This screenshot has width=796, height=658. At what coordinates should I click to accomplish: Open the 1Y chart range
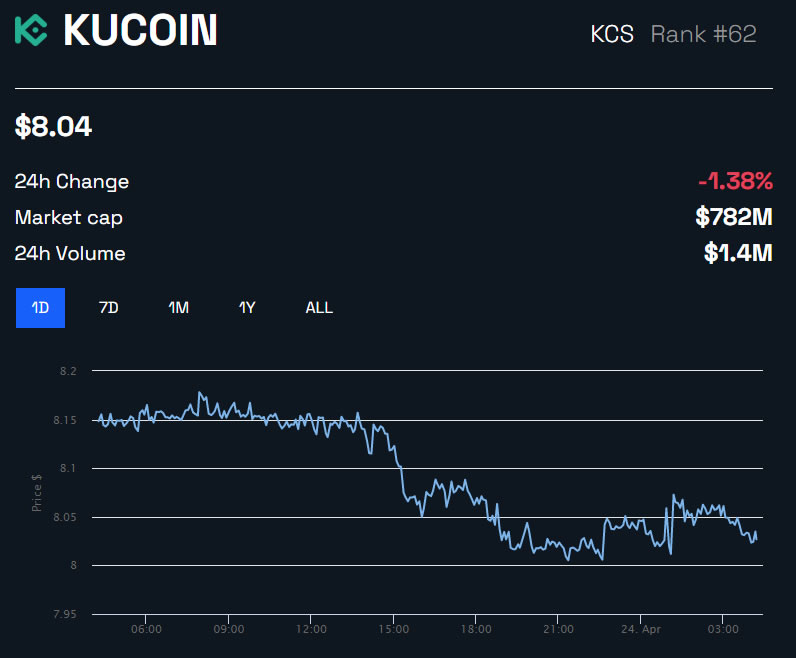(247, 308)
